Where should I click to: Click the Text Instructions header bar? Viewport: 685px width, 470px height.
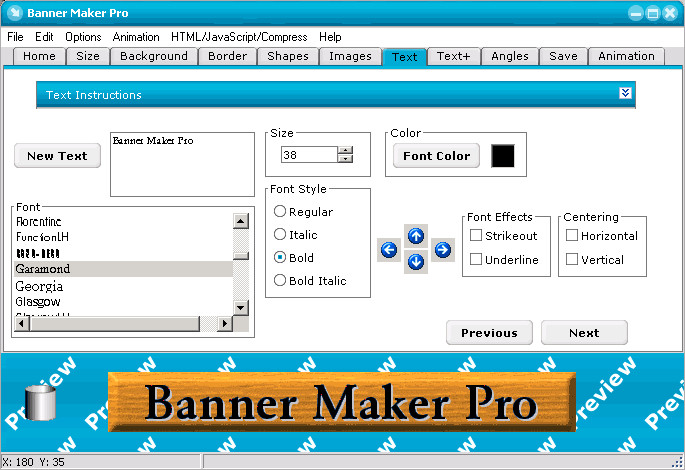click(336, 94)
